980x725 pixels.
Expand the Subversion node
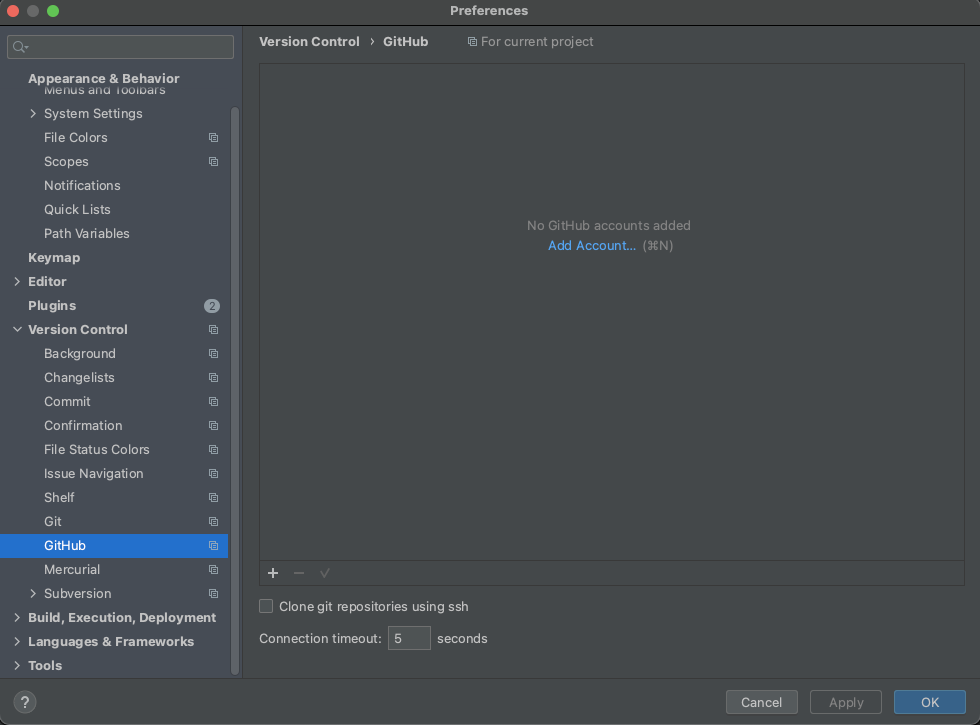(x=33, y=594)
